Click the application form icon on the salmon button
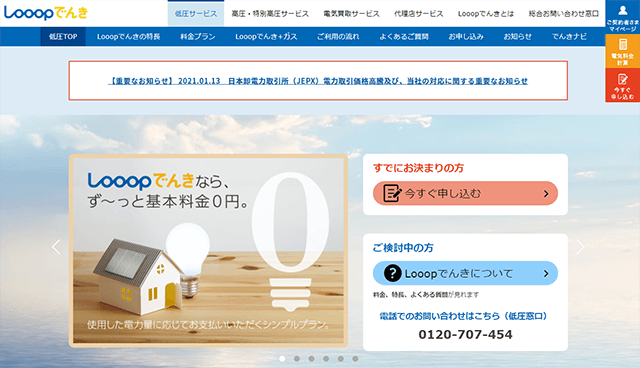The image size is (640, 368). pyautogui.click(x=392, y=193)
